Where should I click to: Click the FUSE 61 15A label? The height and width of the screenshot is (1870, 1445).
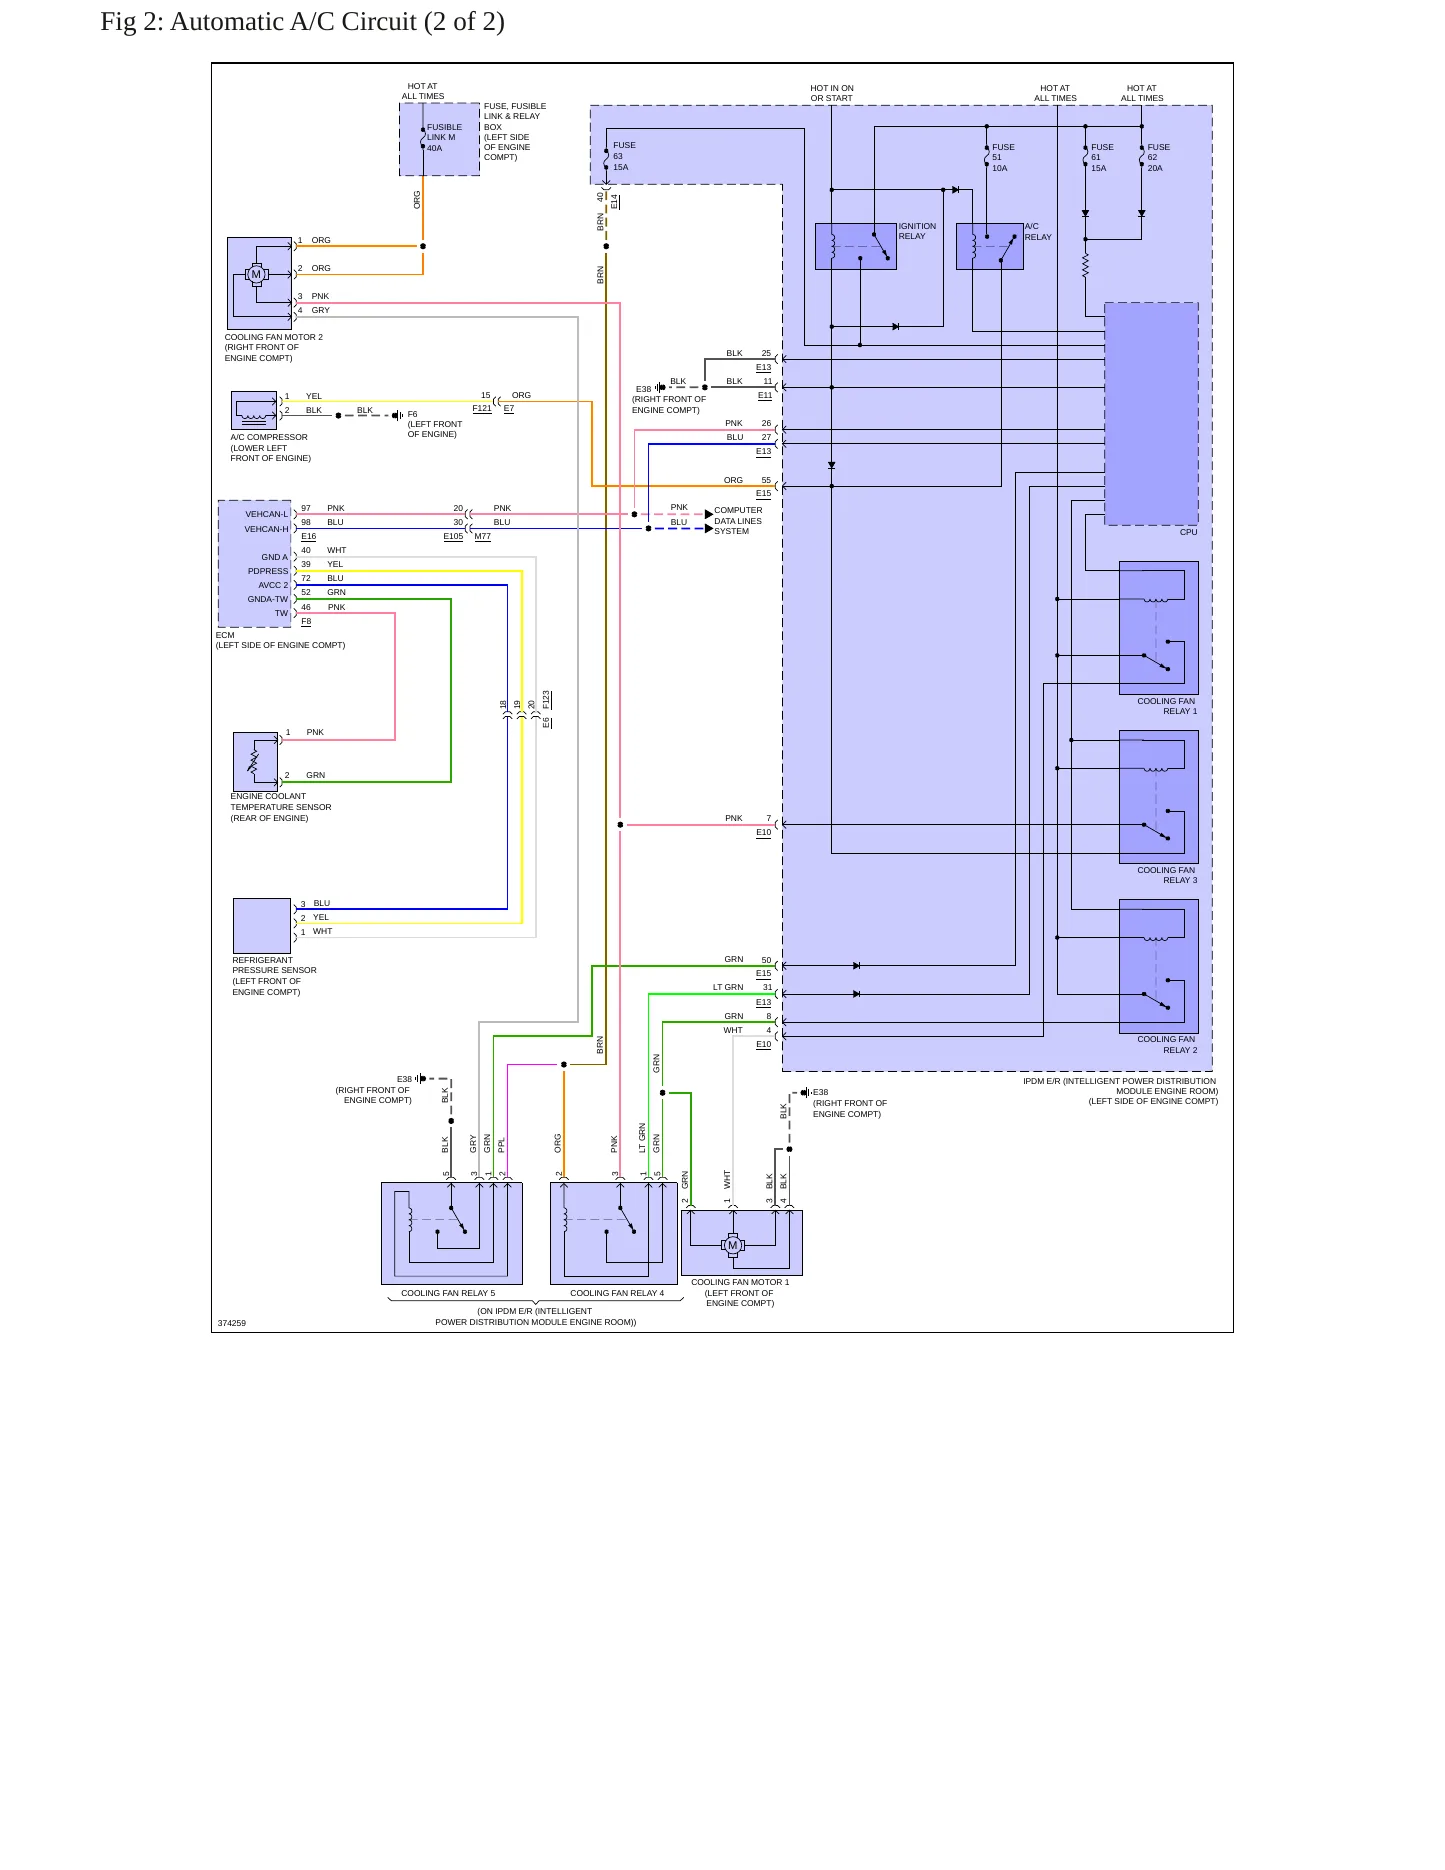1102,157
